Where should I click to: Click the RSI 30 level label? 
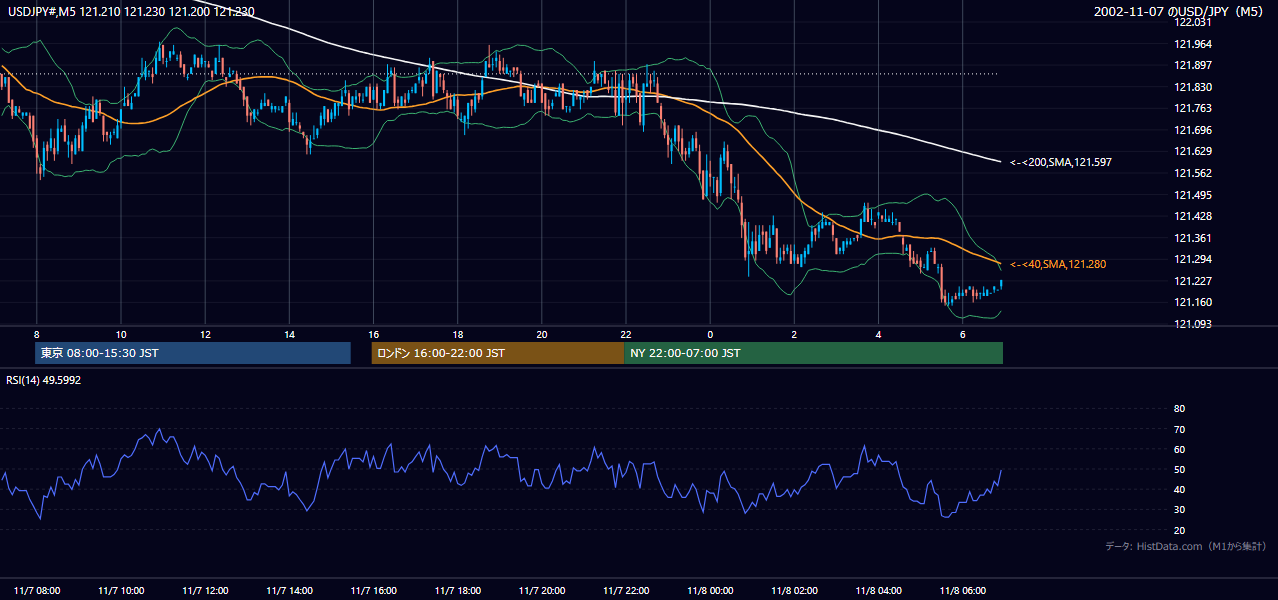(1179, 510)
